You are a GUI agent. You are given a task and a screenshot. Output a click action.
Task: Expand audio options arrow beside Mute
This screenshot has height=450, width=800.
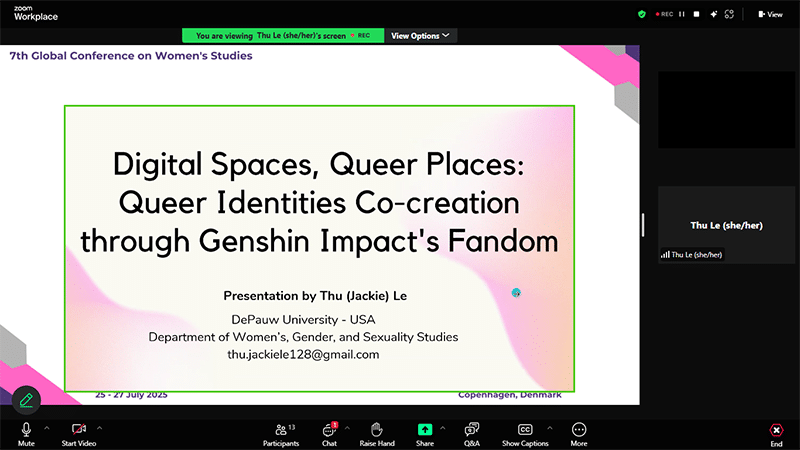pos(47,427)
